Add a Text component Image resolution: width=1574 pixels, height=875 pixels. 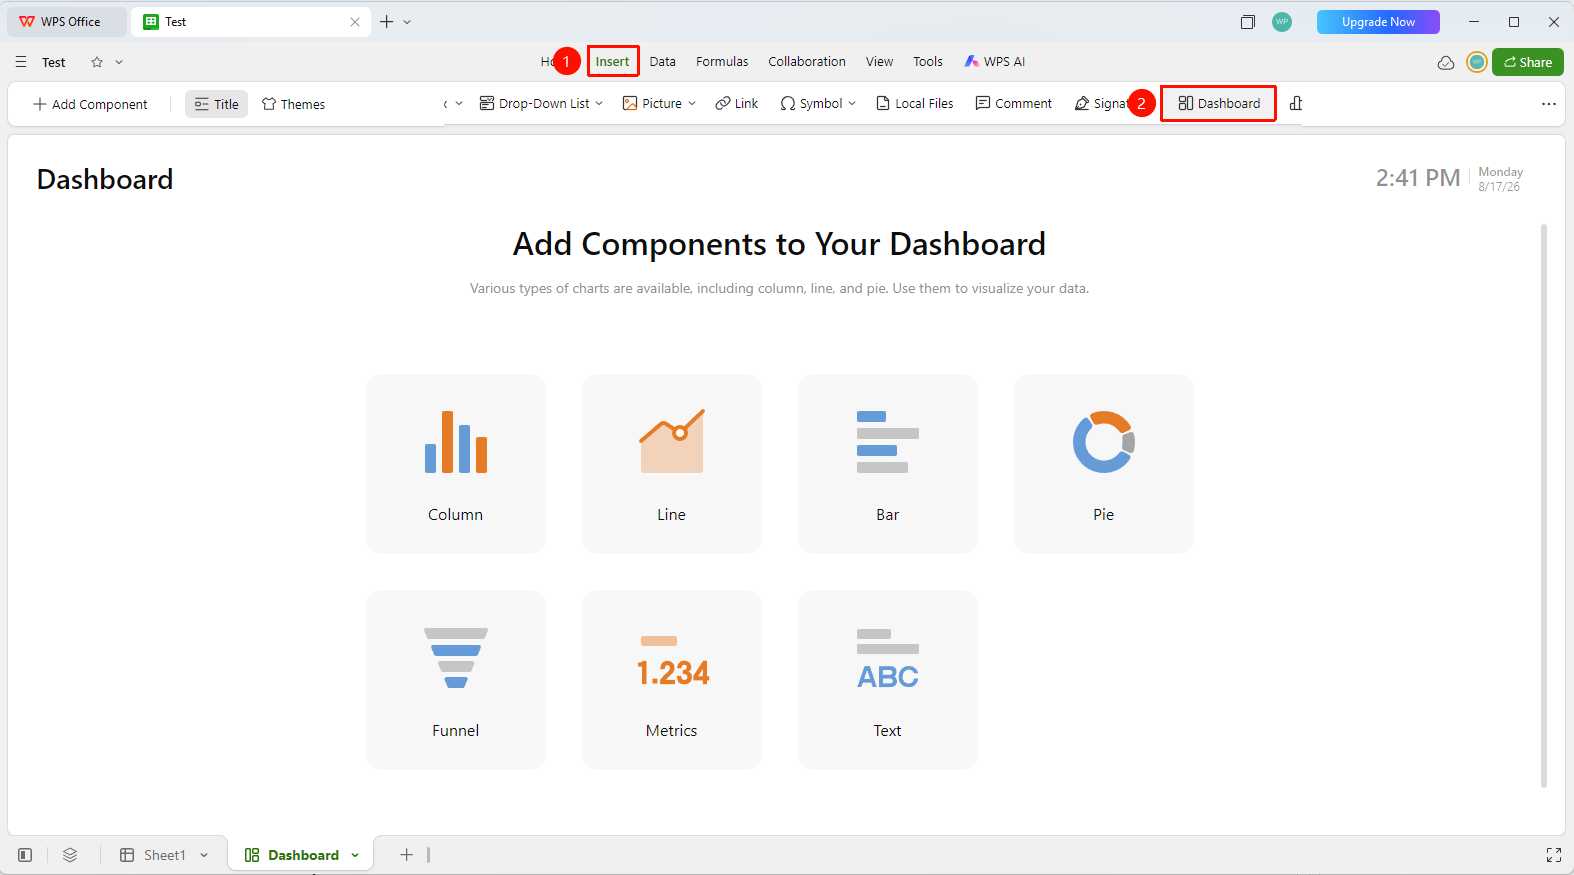[888, 680]
